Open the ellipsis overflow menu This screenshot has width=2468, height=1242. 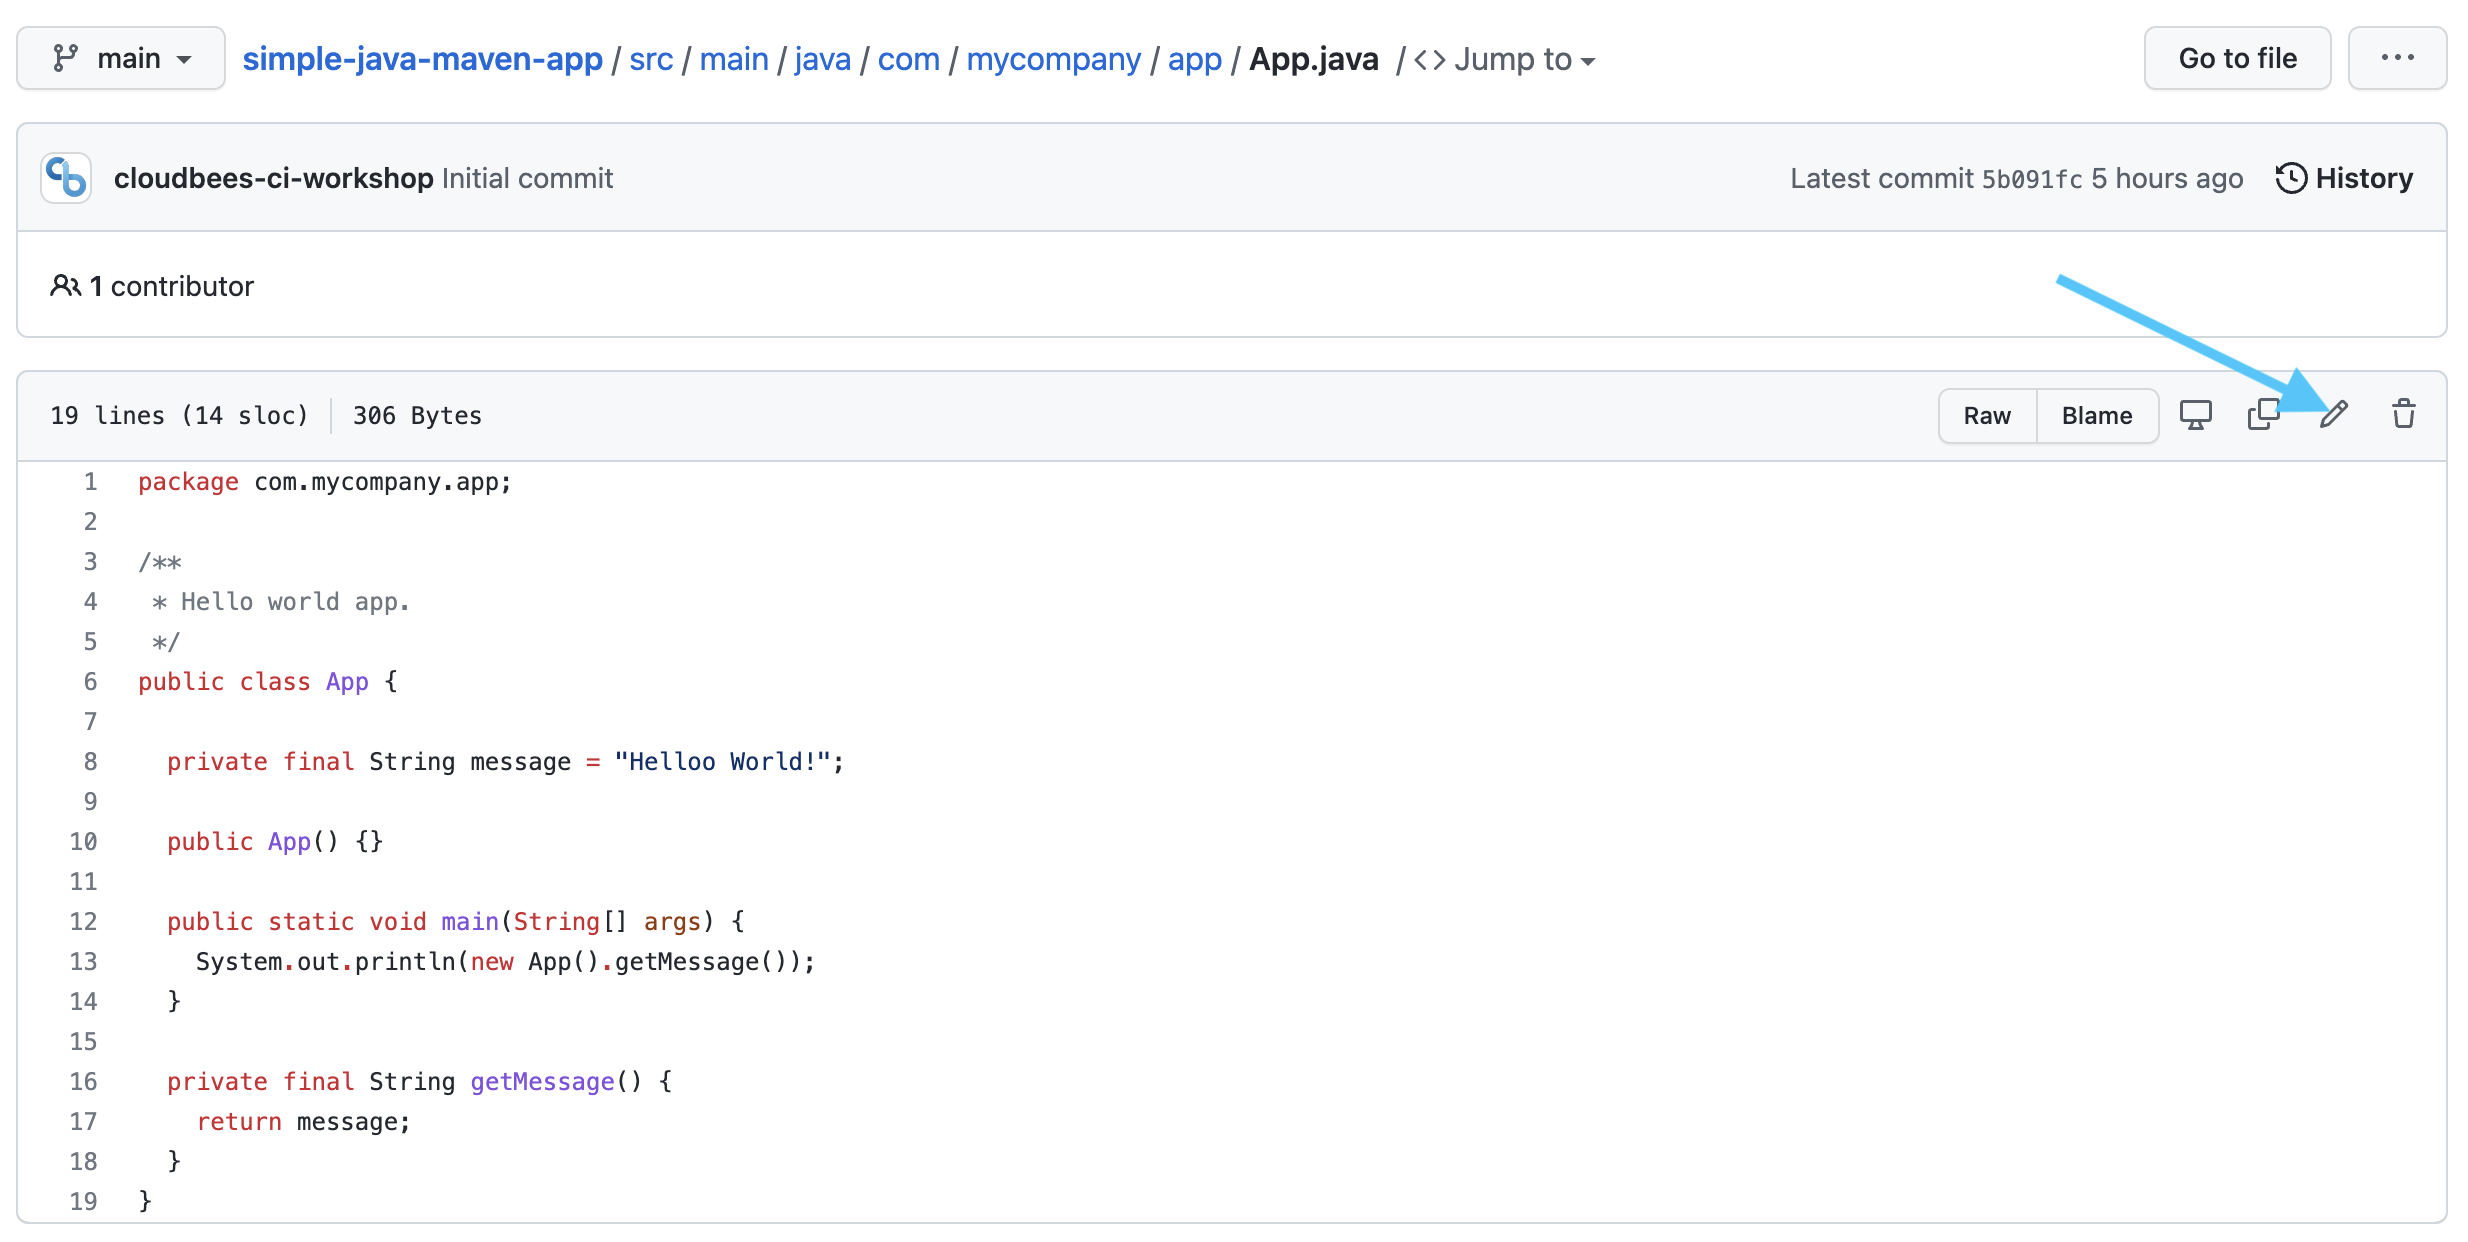click(2397, 57)
